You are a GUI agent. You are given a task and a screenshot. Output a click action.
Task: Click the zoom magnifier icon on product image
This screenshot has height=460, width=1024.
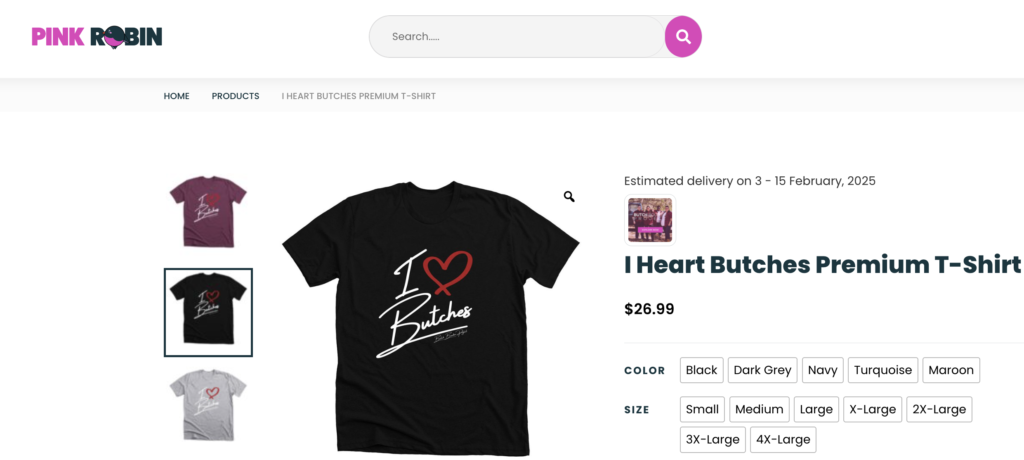[x=569, y=197]
